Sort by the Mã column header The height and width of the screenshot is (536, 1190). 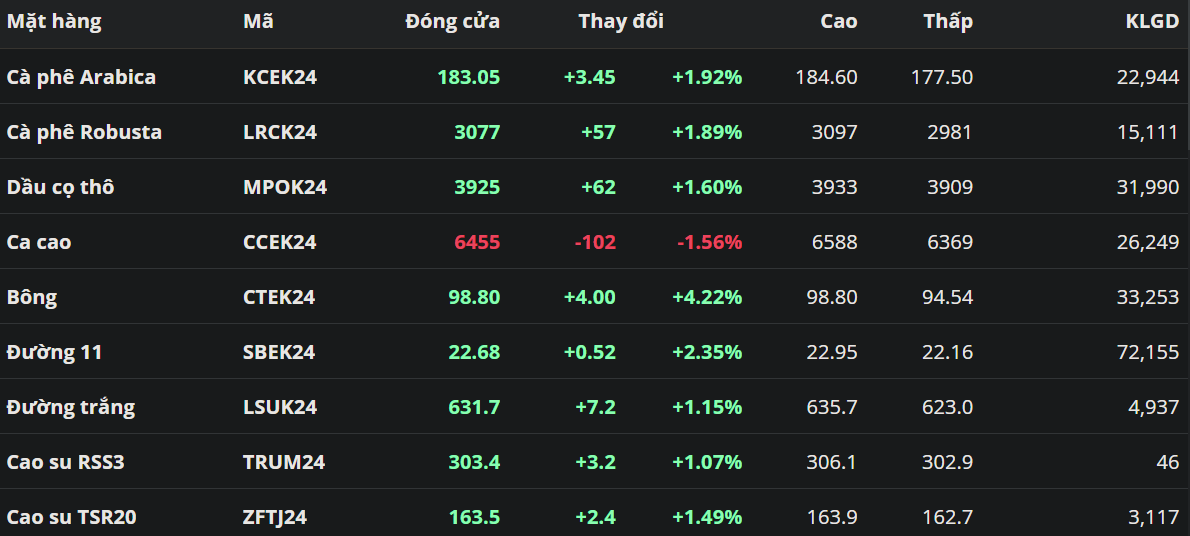(x=258, y=21)
